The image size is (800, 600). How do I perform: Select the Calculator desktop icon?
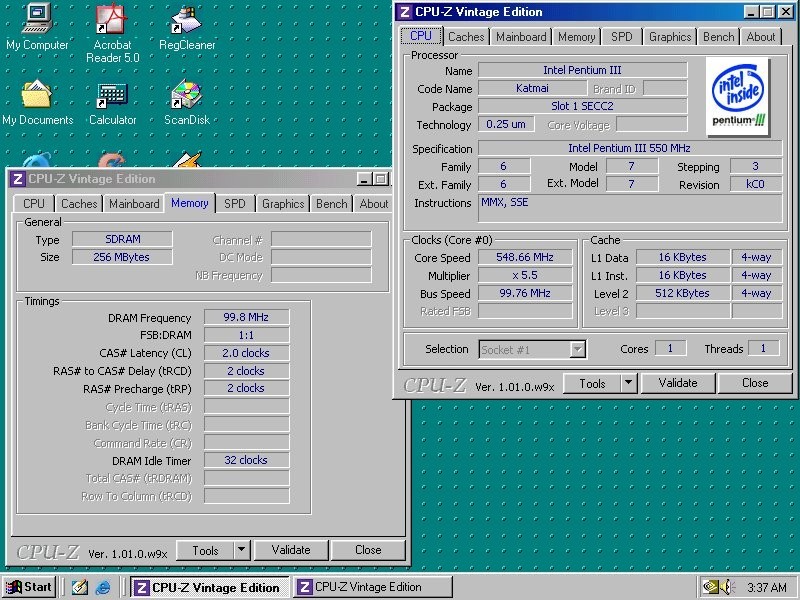tap(112, 95)
